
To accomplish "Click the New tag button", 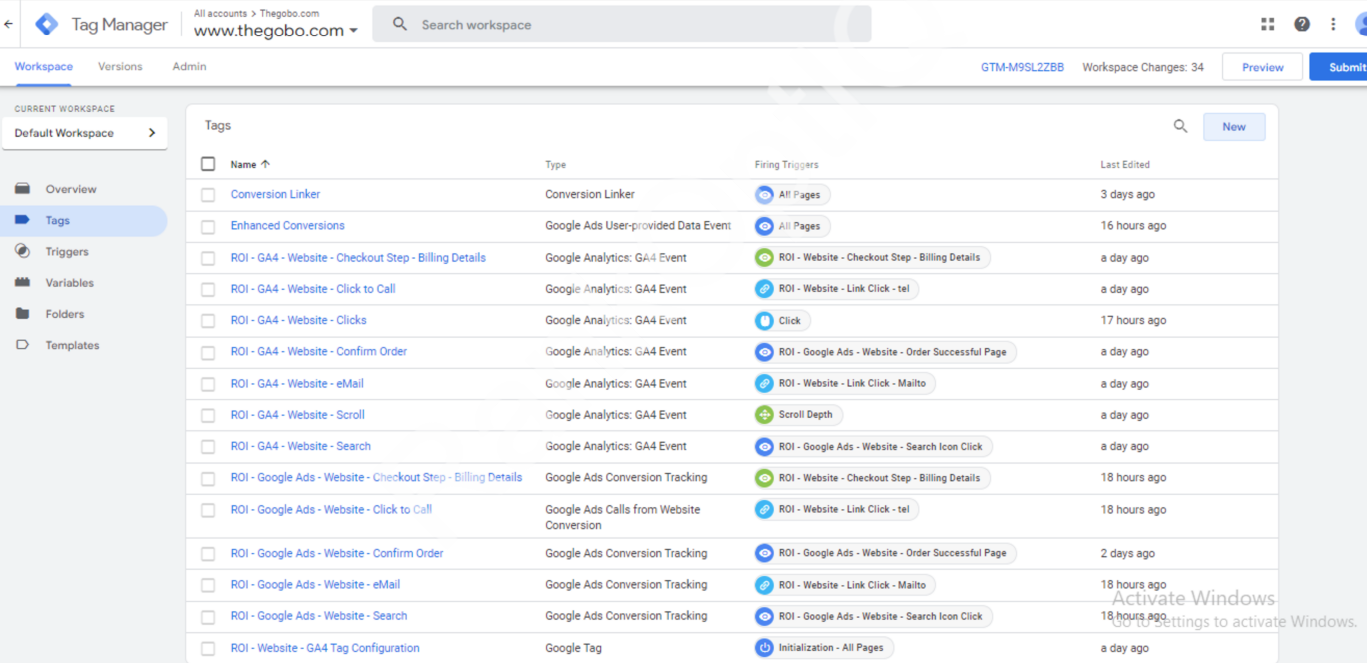I will (x=1233, y=127).
